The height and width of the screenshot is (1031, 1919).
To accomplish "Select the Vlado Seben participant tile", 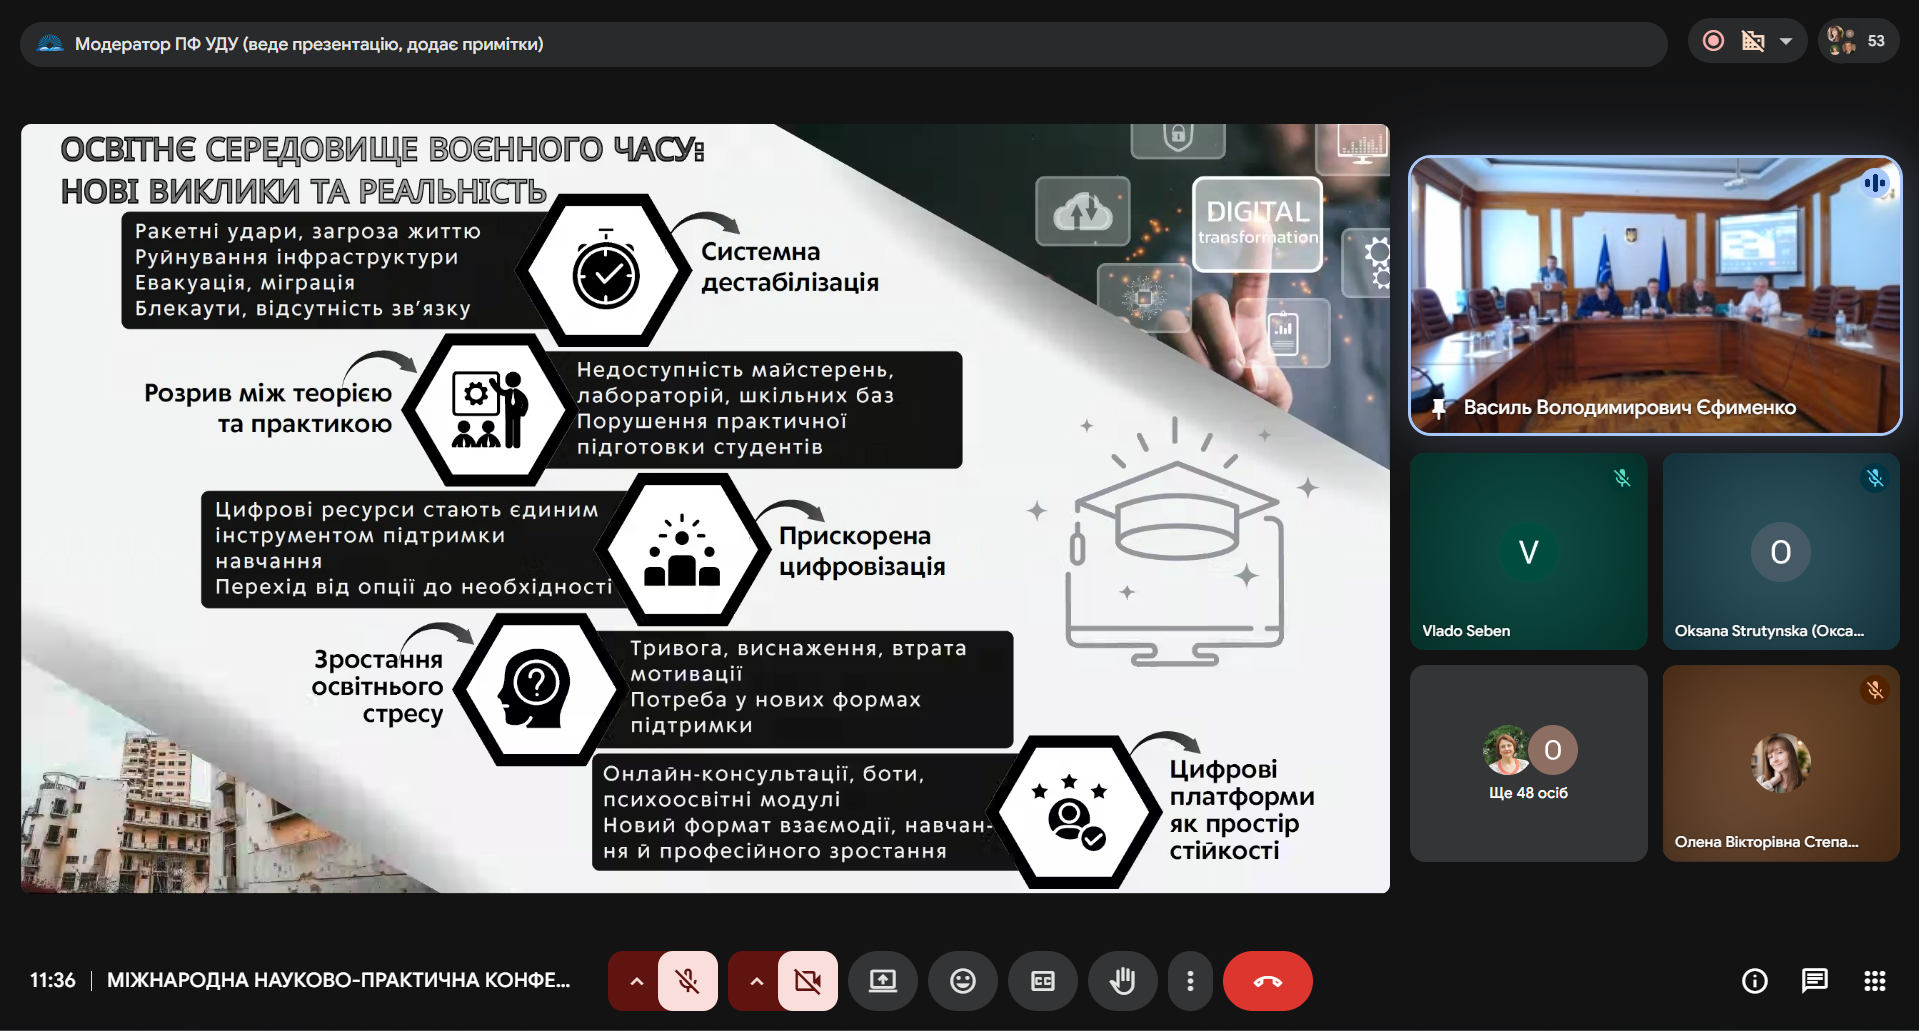I will click(x=1528, y=551).
